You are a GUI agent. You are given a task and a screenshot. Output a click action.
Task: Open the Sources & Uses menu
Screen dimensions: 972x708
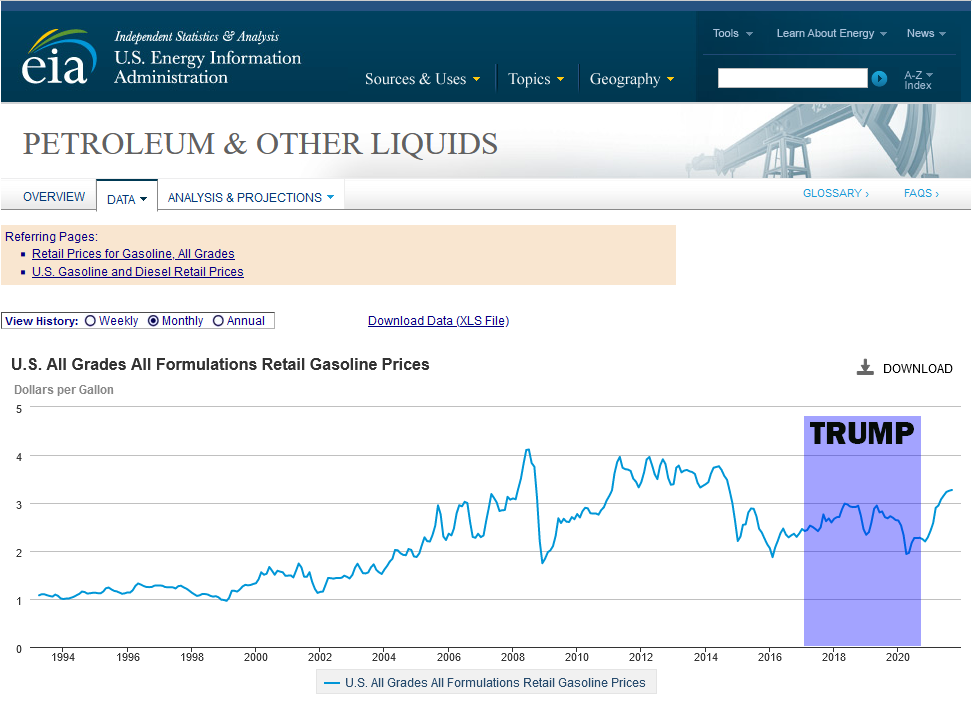tap(422, 79)
